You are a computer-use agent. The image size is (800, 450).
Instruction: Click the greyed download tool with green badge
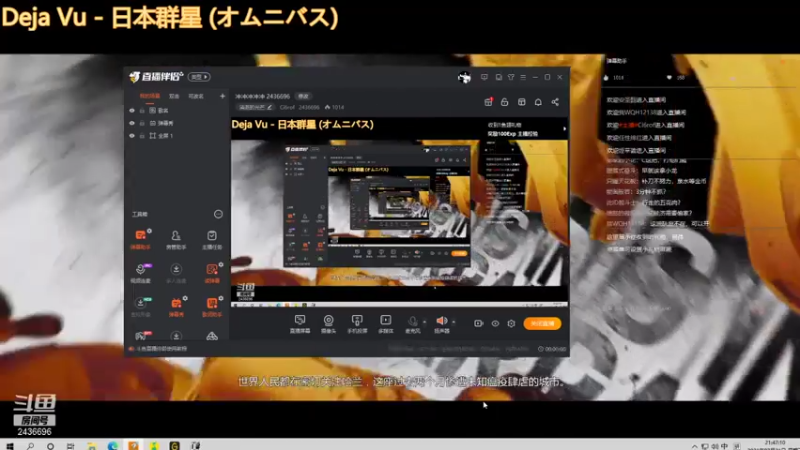[140, 307]
